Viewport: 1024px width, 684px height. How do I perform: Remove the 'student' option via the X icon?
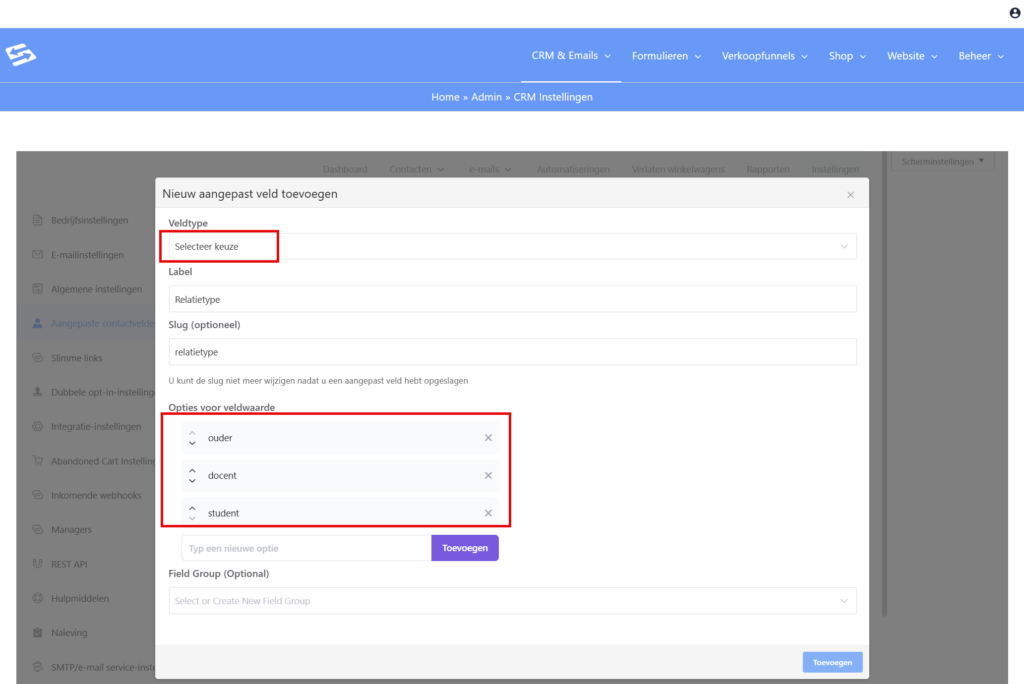coord(488,513)
